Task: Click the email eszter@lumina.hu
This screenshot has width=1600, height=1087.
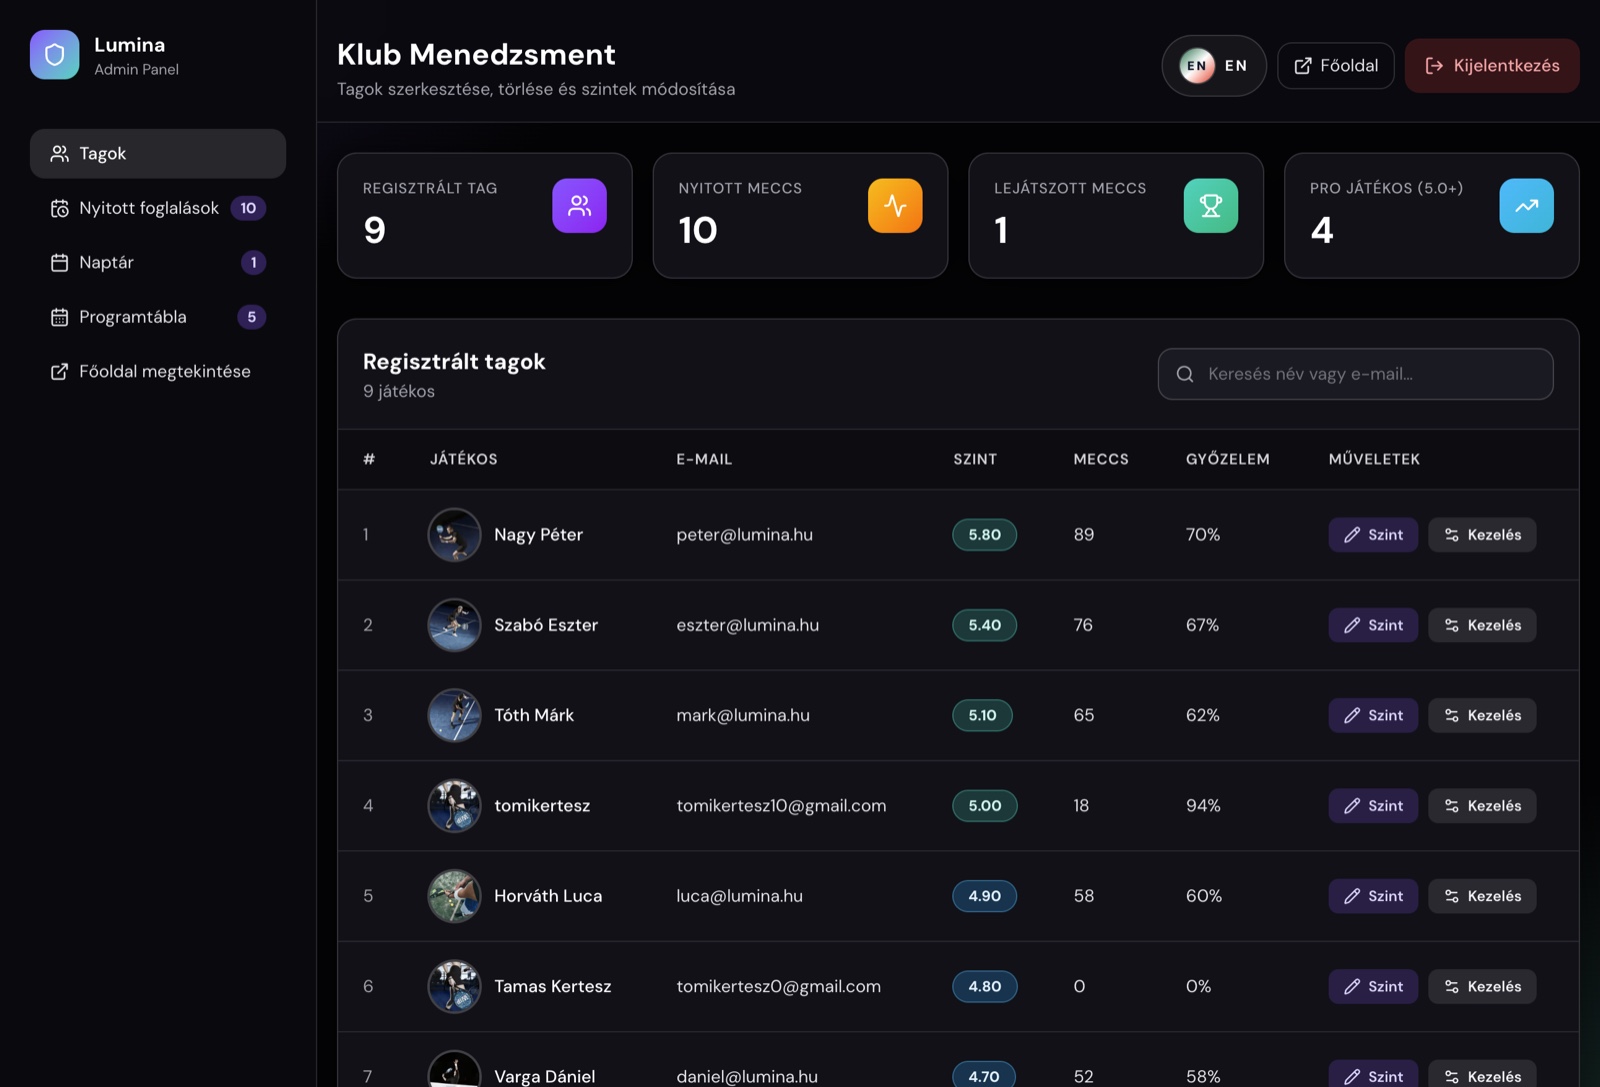Action: click(x=747, y=625)
